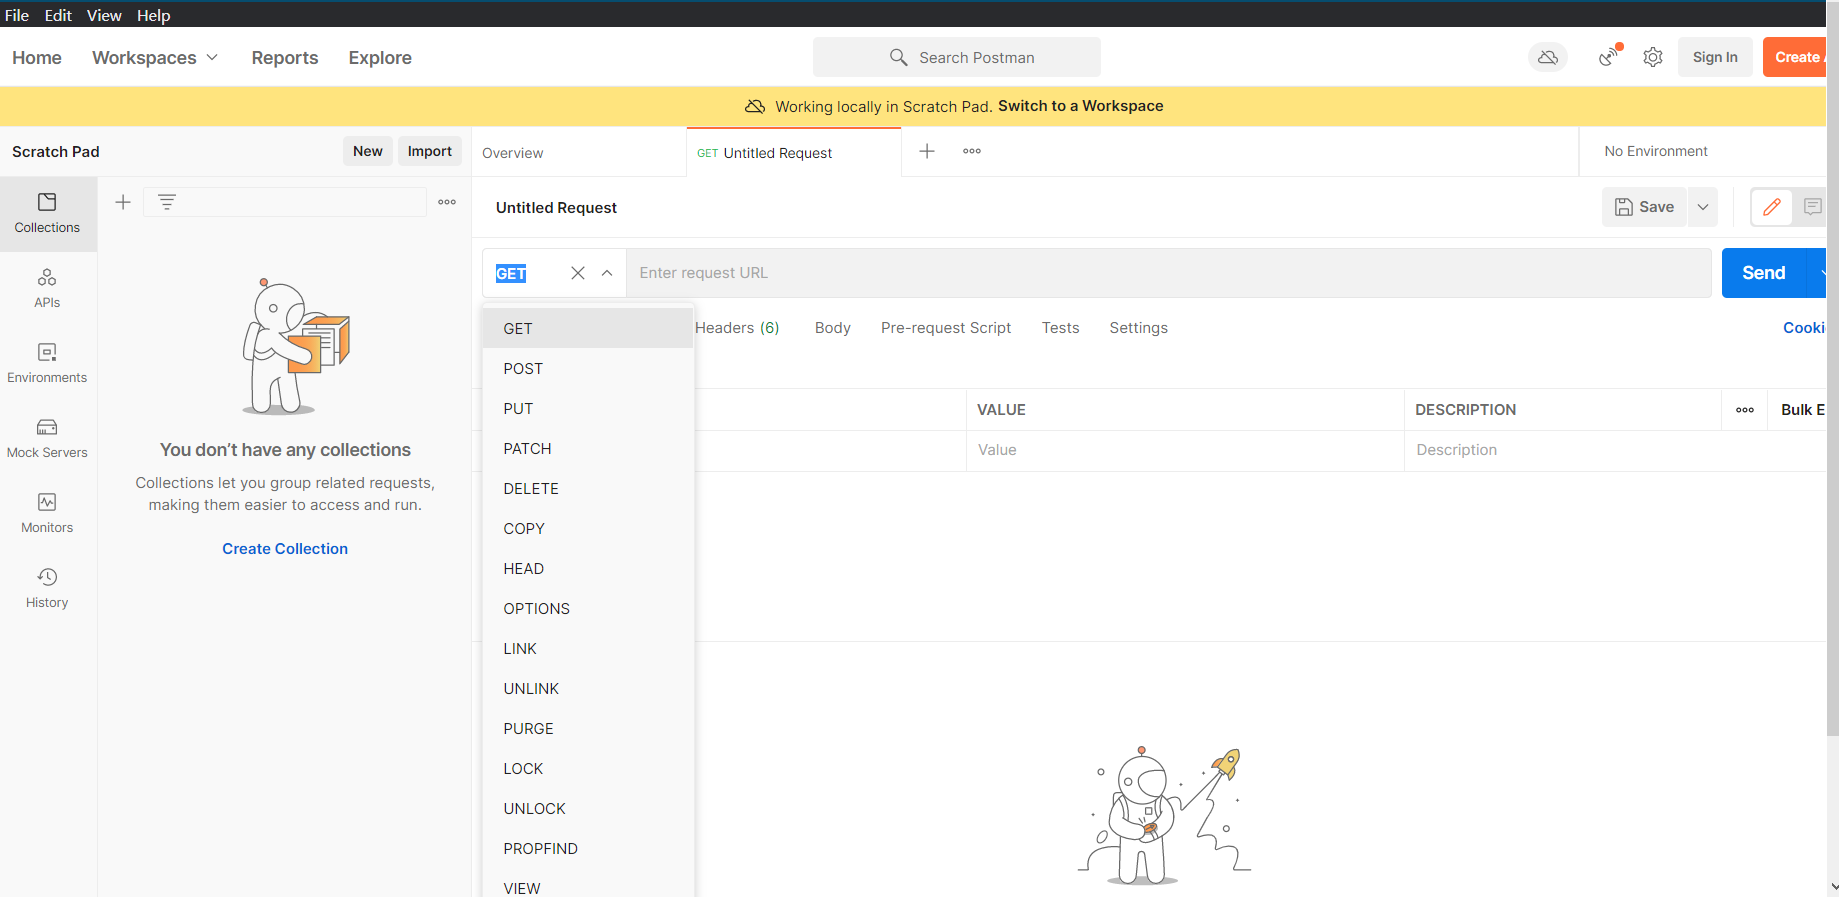
Task: Switch to the Untitled Request tab
Action: (794, 152)
